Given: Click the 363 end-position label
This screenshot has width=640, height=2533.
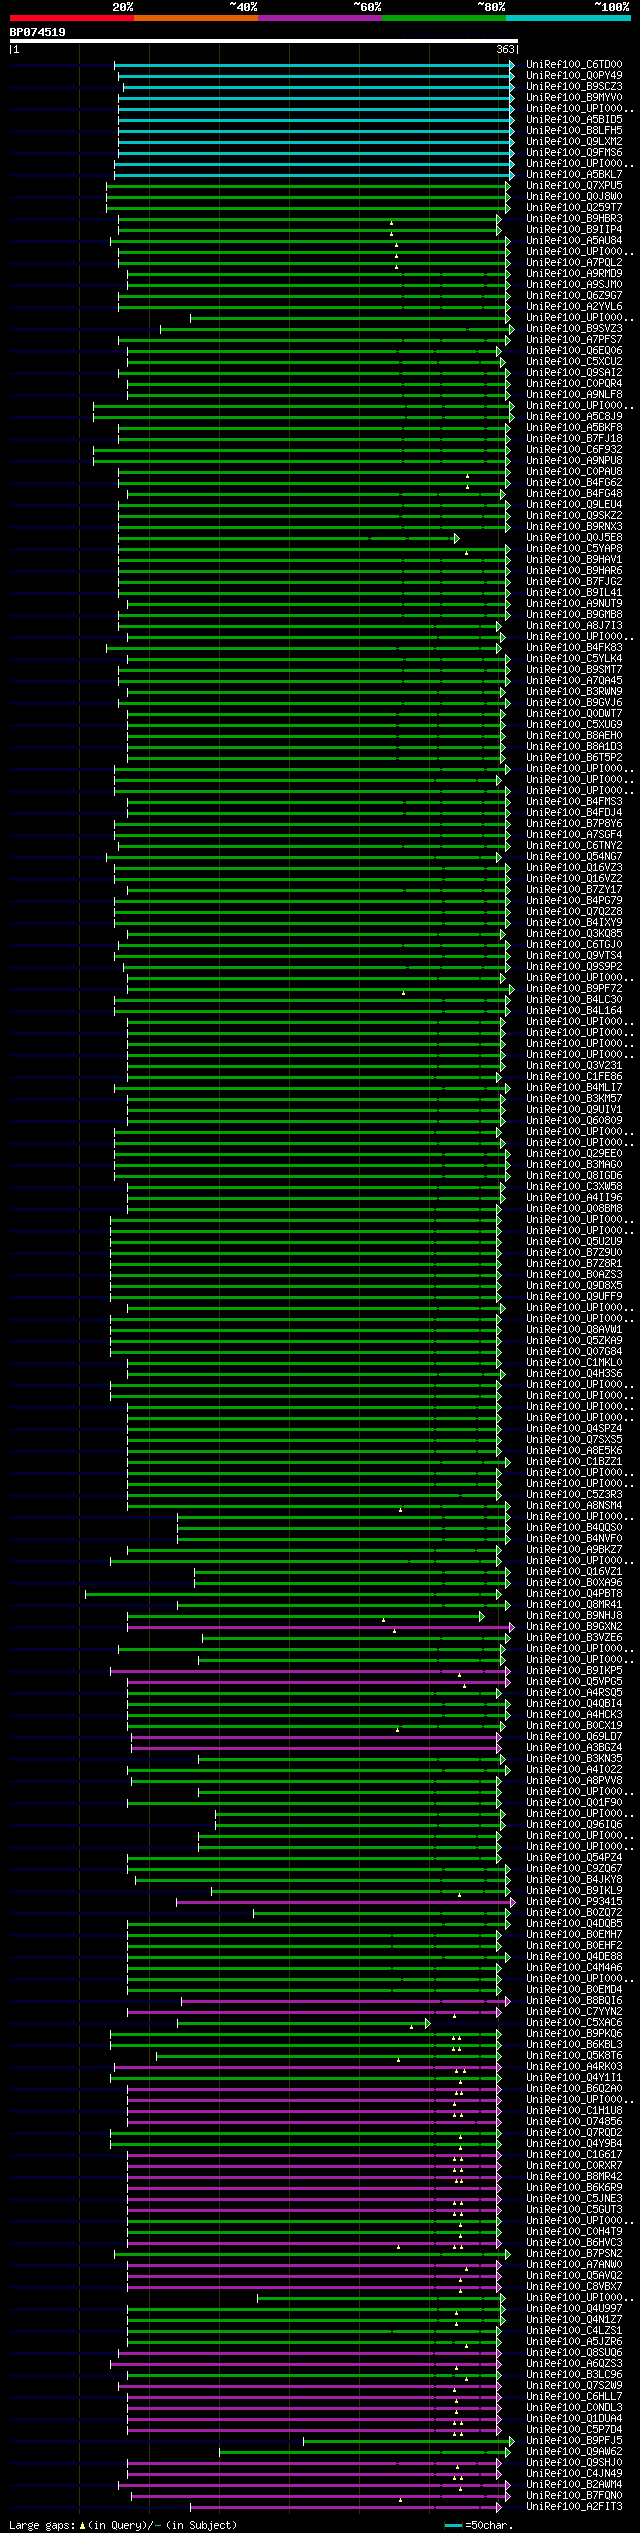Looking at the screenshot, I should tap(505, 49).
